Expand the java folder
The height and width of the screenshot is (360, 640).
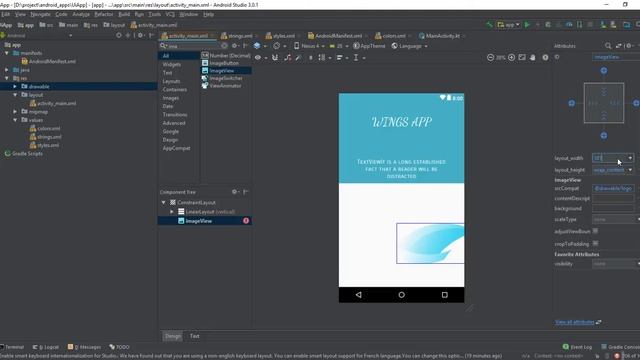tap(7, 70)
